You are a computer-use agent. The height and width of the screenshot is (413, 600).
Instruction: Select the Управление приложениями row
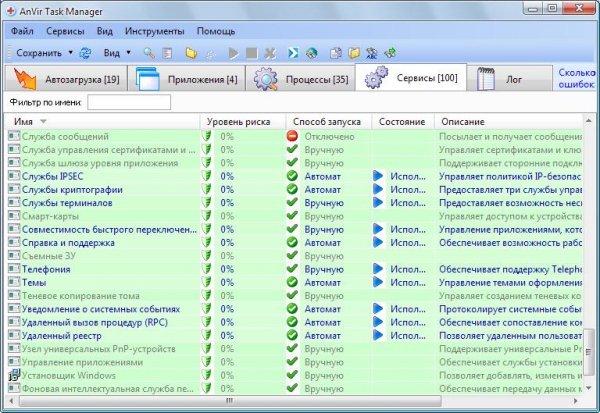pyautogui.click(x=295, y=362)
